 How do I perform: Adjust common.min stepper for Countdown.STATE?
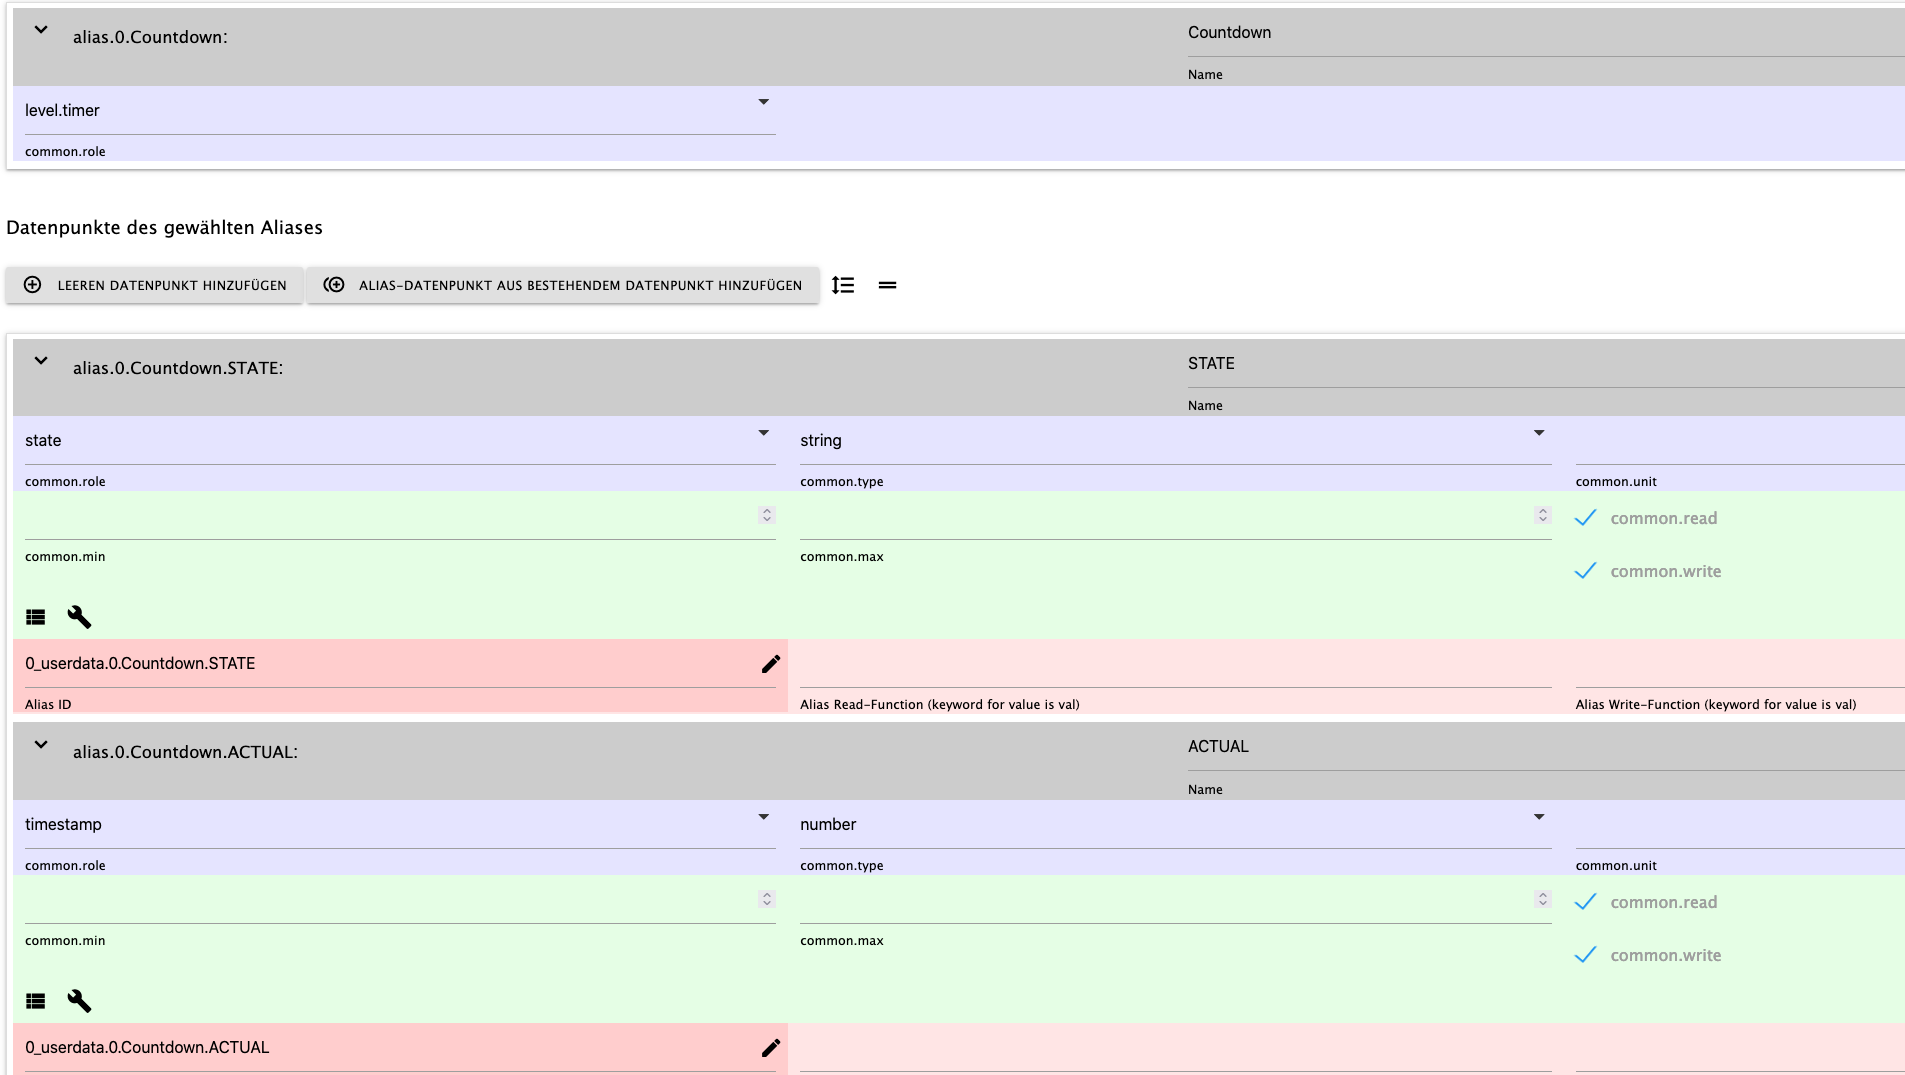pyautogui.click(x=767, y=515)
